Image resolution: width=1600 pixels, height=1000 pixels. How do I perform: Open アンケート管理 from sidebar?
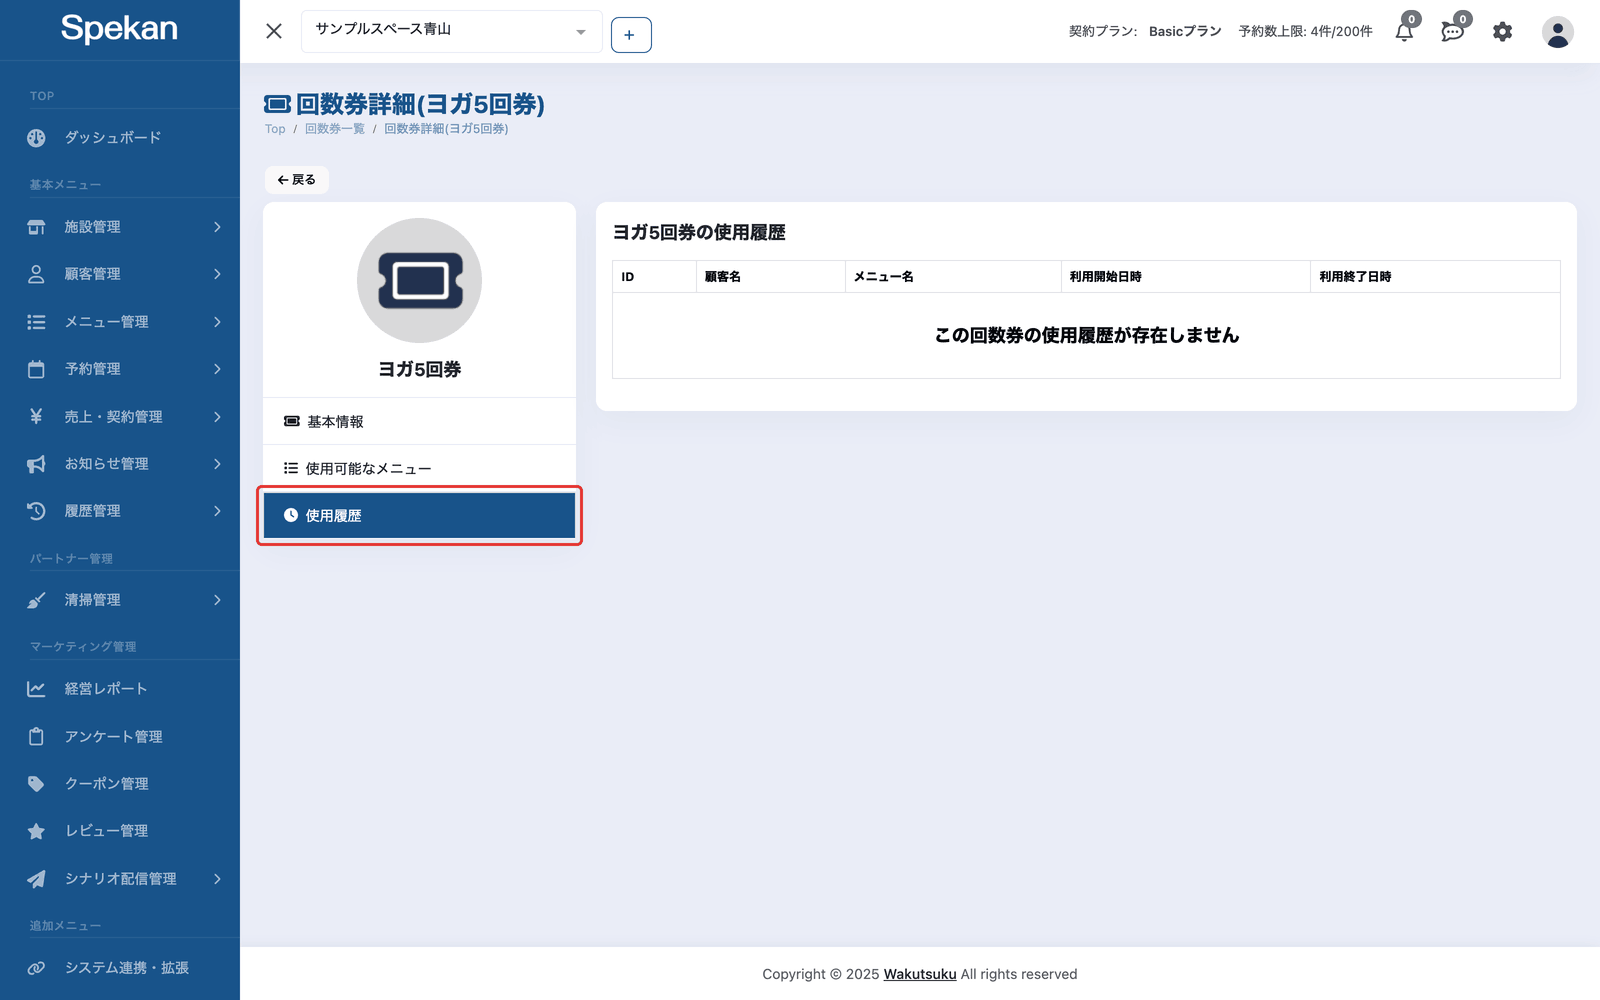click(x=120, y=737)
